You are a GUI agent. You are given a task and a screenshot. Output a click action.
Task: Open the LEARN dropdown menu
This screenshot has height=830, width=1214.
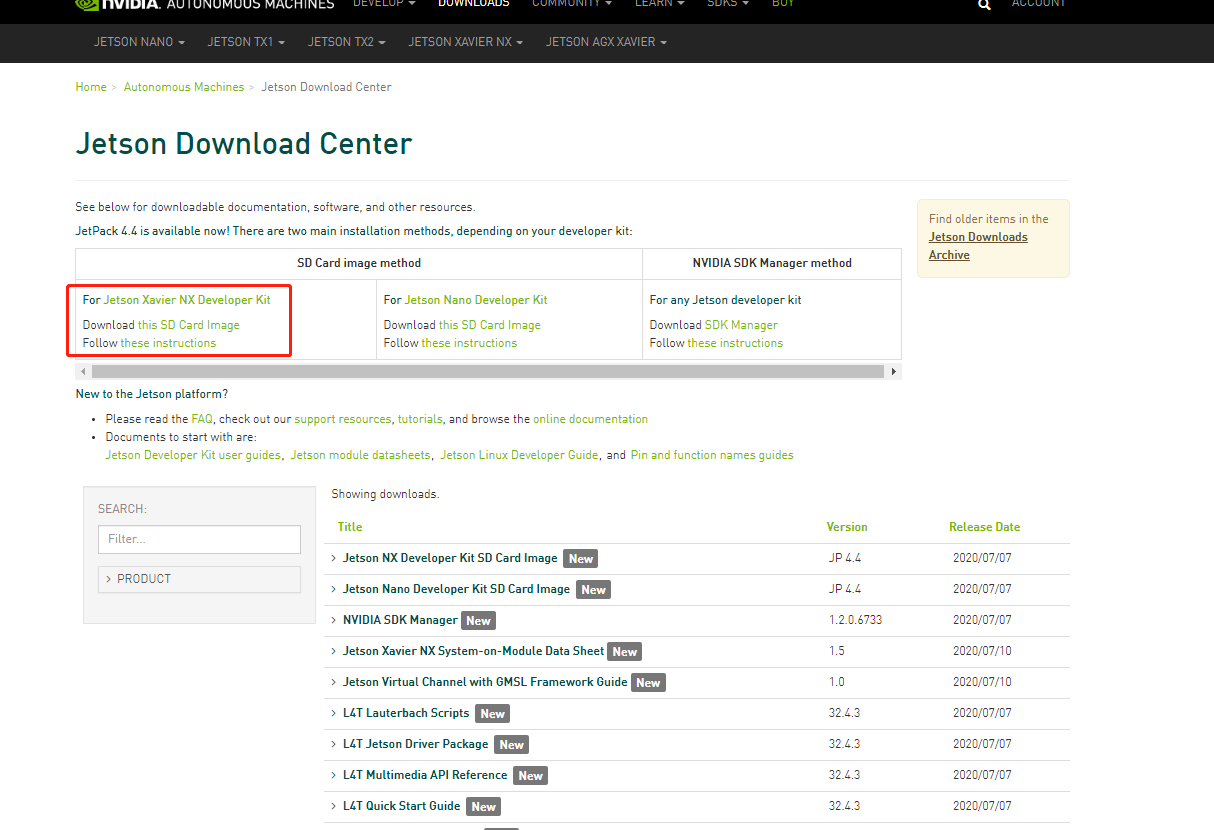pos(660,4)
